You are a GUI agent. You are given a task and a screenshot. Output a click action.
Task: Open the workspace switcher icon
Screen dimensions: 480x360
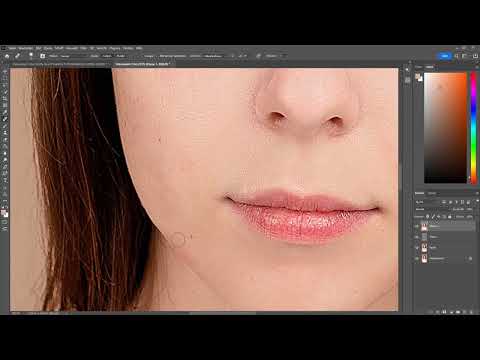(464, 56)
